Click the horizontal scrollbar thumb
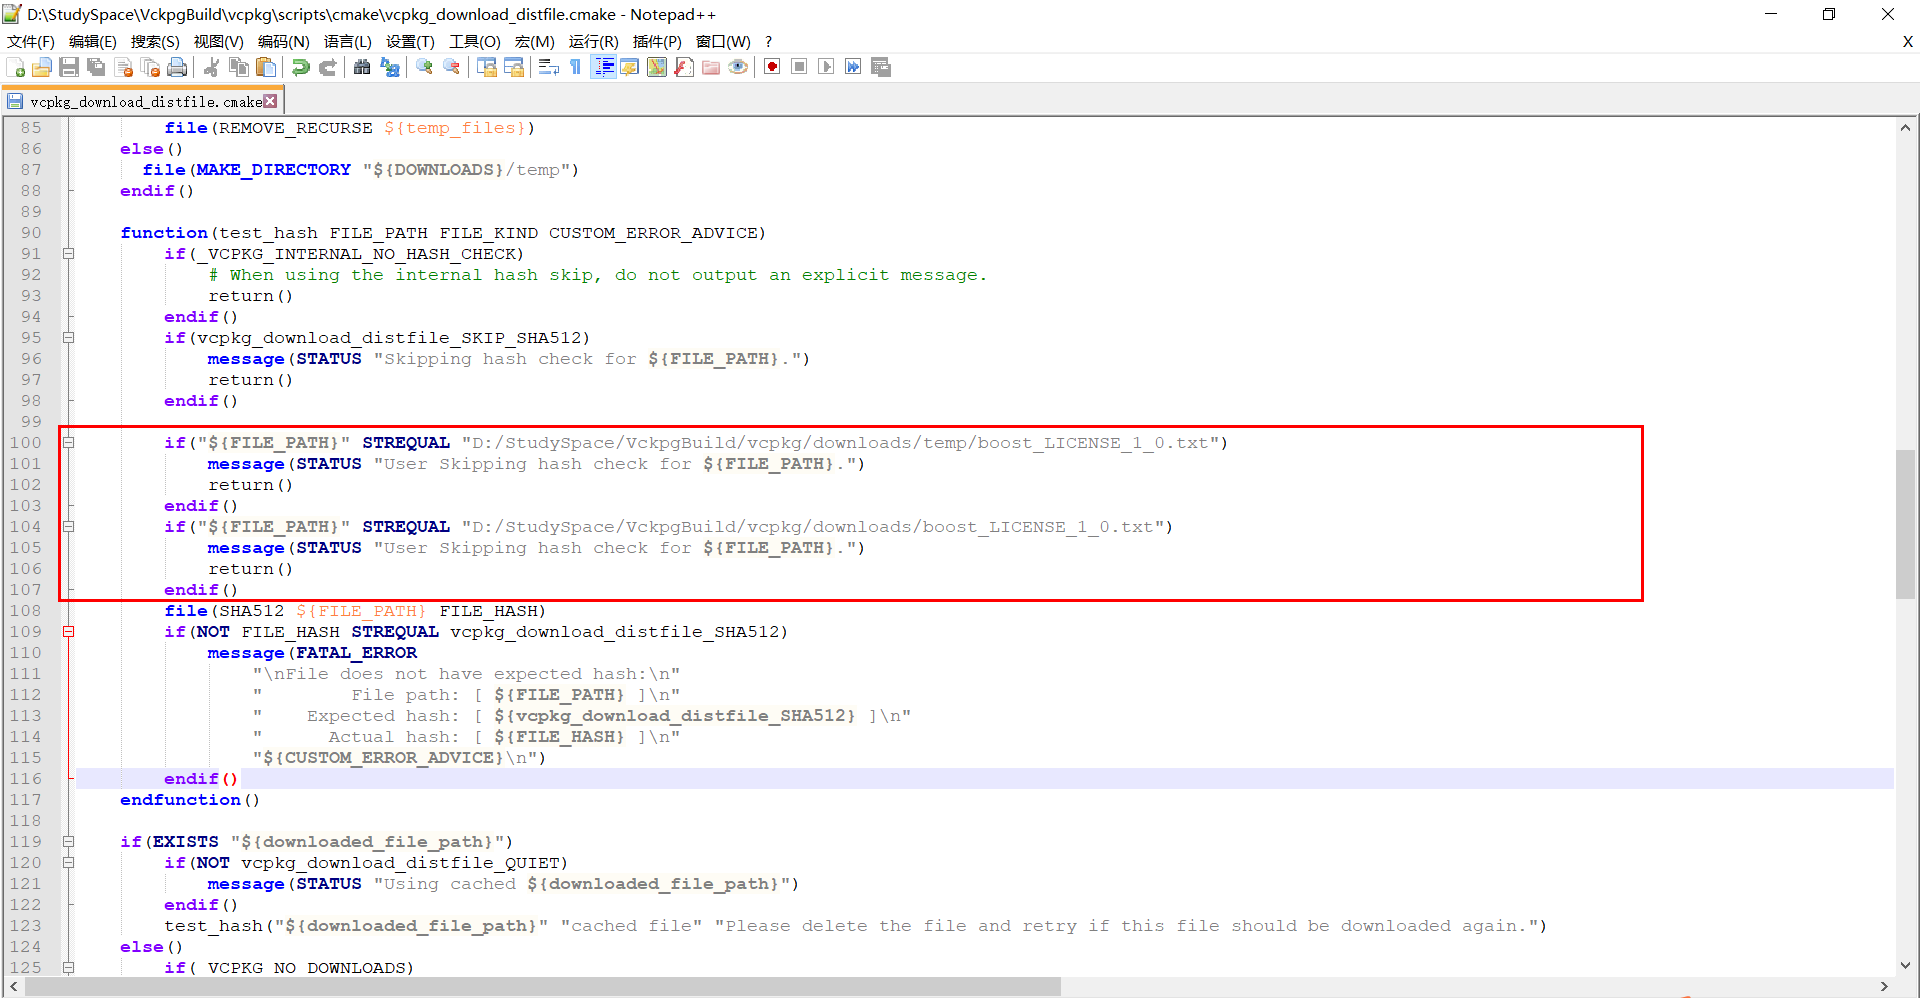 543,987
